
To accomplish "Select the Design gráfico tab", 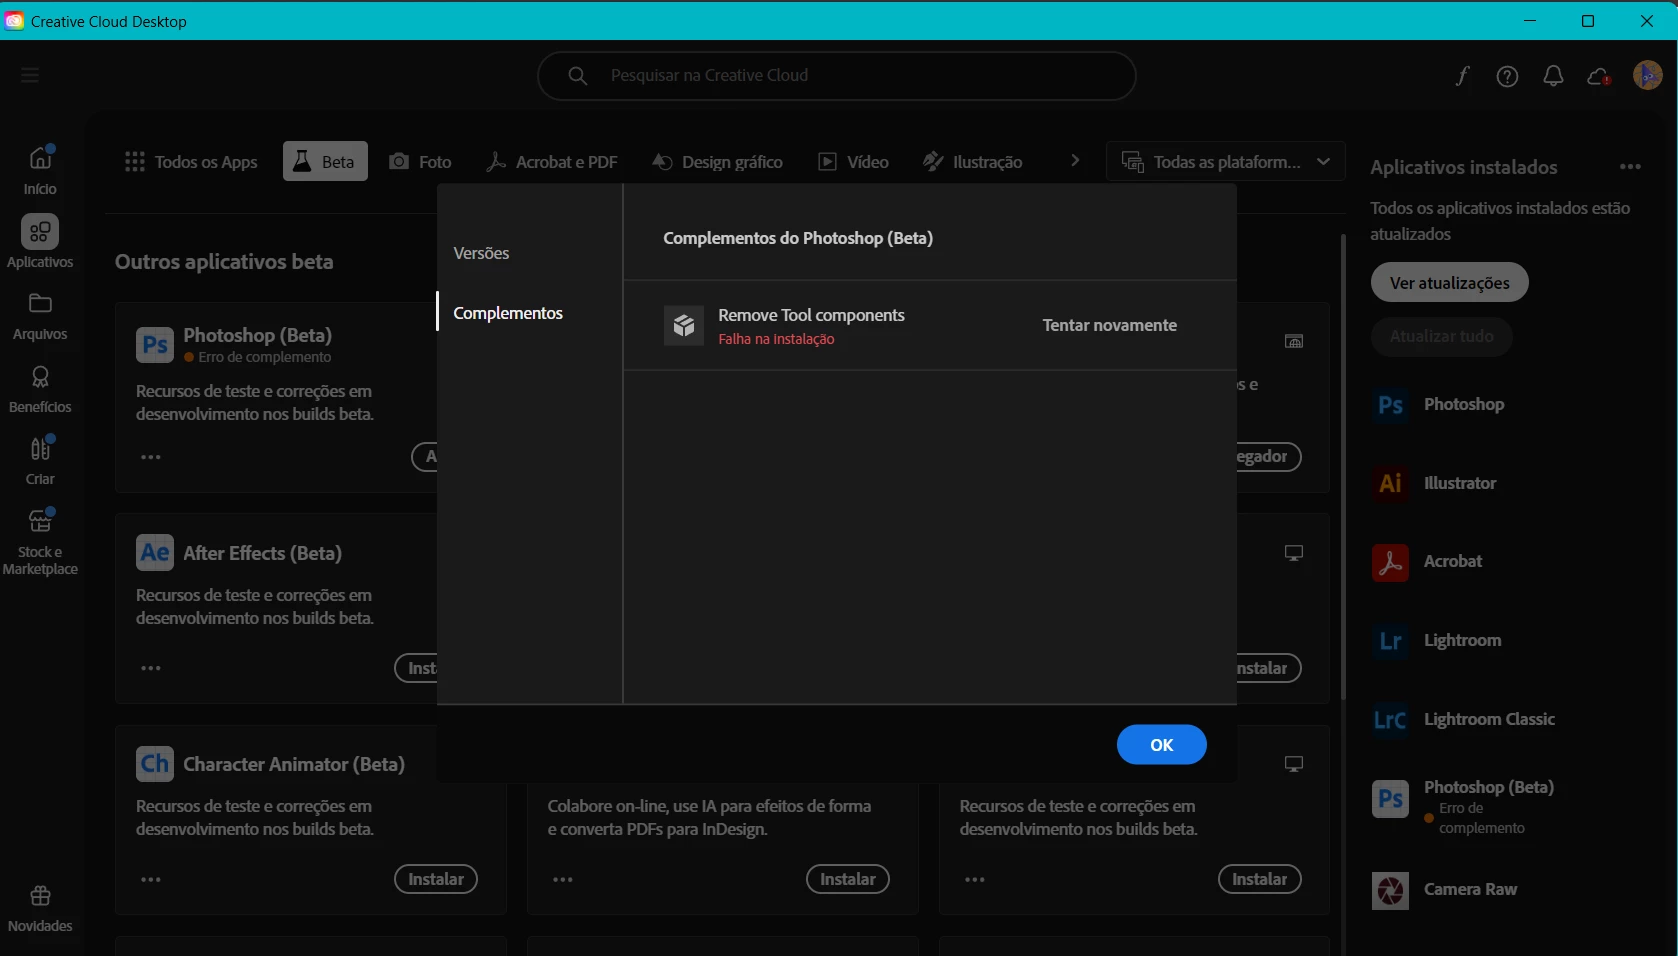I will (717, 161).
